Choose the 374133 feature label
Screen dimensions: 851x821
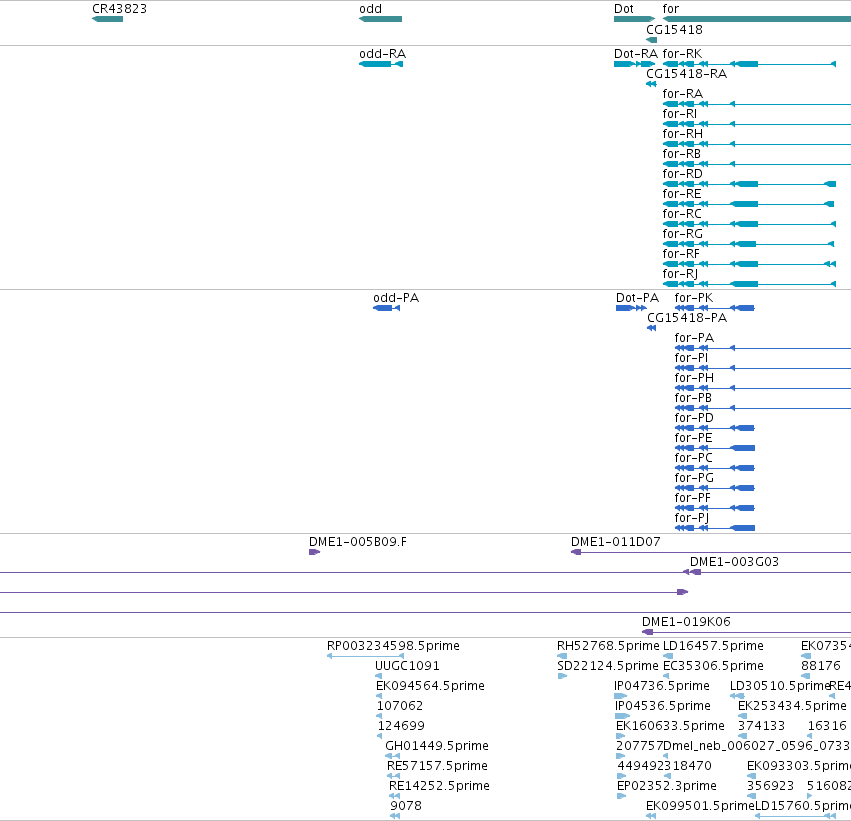click(x=761, y=726)
